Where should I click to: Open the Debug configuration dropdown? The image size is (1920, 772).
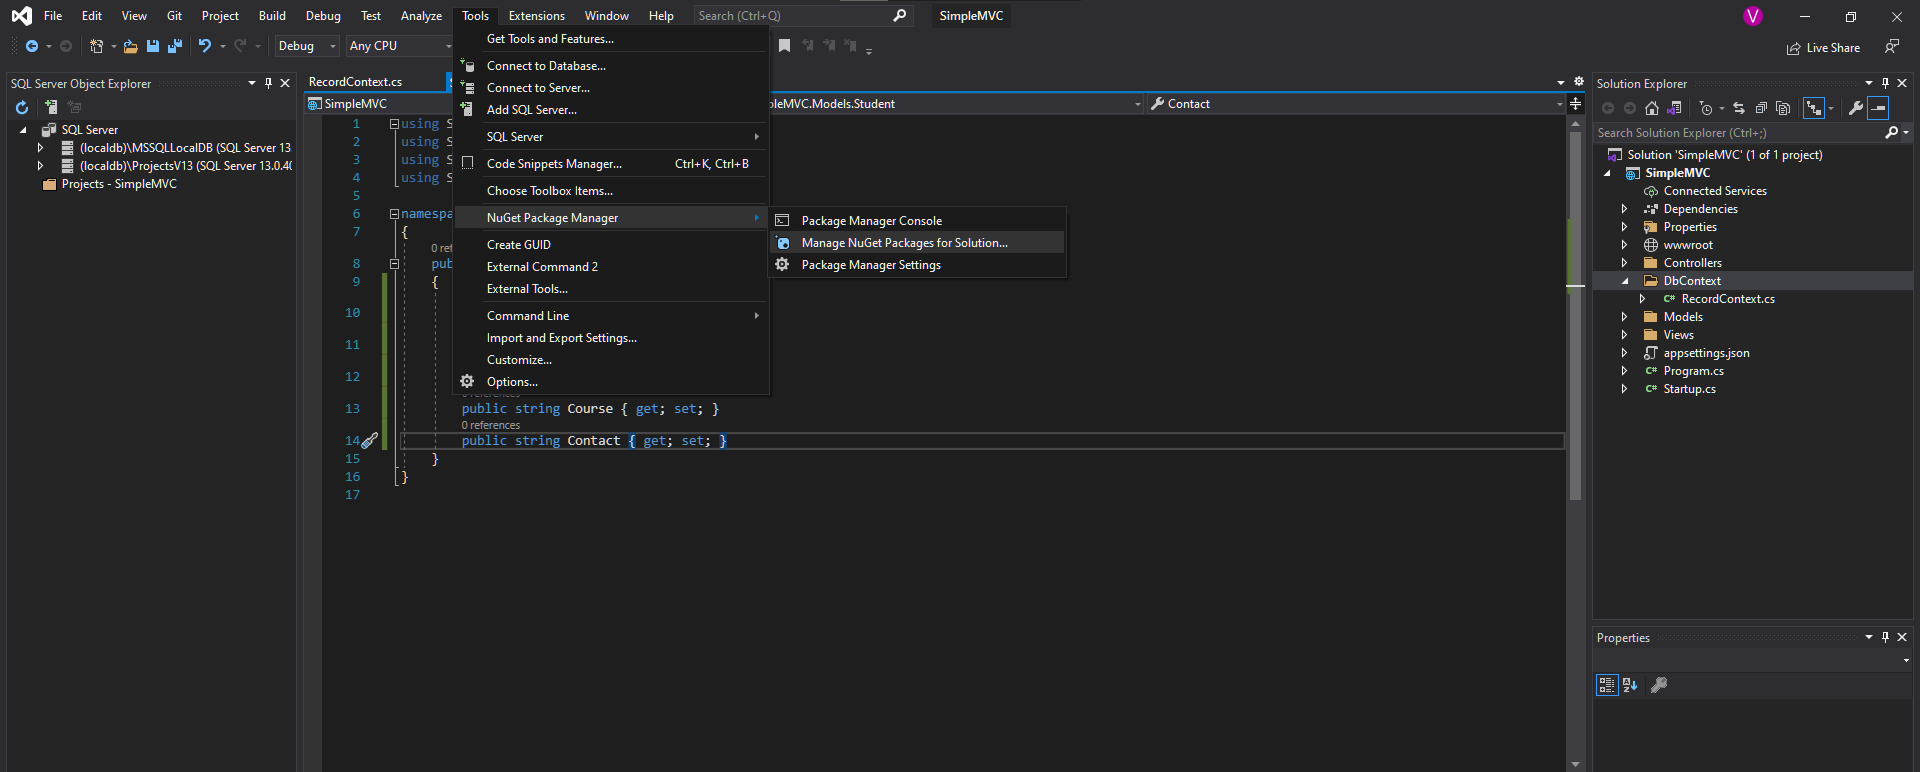coord(307,46)
